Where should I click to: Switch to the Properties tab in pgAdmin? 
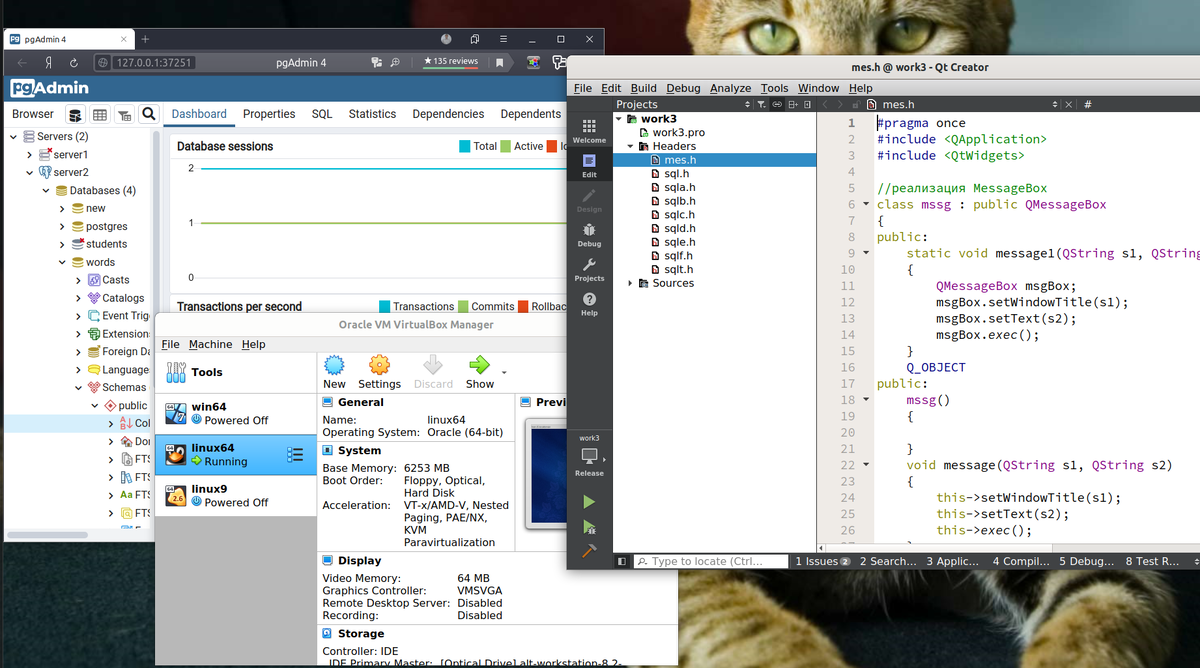coord(269,114)
